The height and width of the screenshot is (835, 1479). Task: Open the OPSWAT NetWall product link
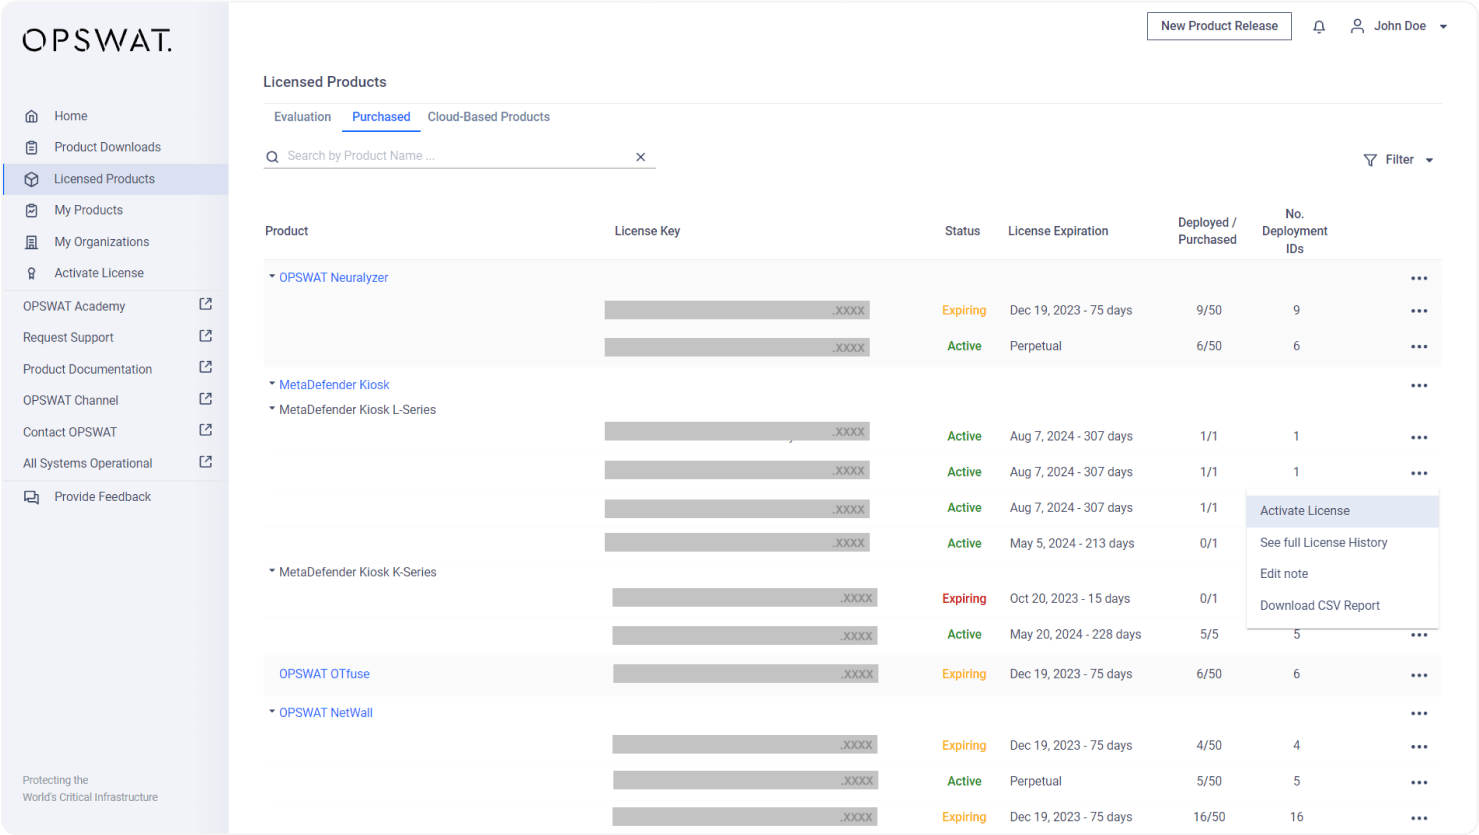tap(326, 713)
